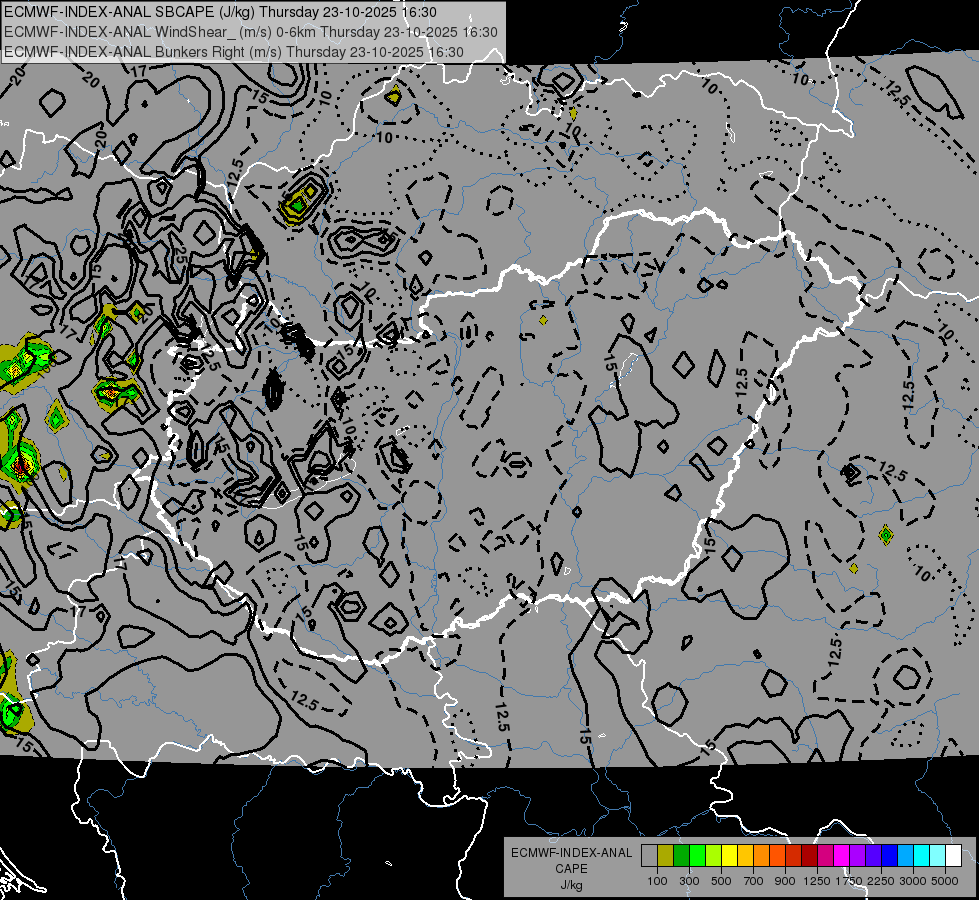Screen dimensions: 979x900
Task: Click the SBCAPE (J/kg) title line
Action: 220,12
